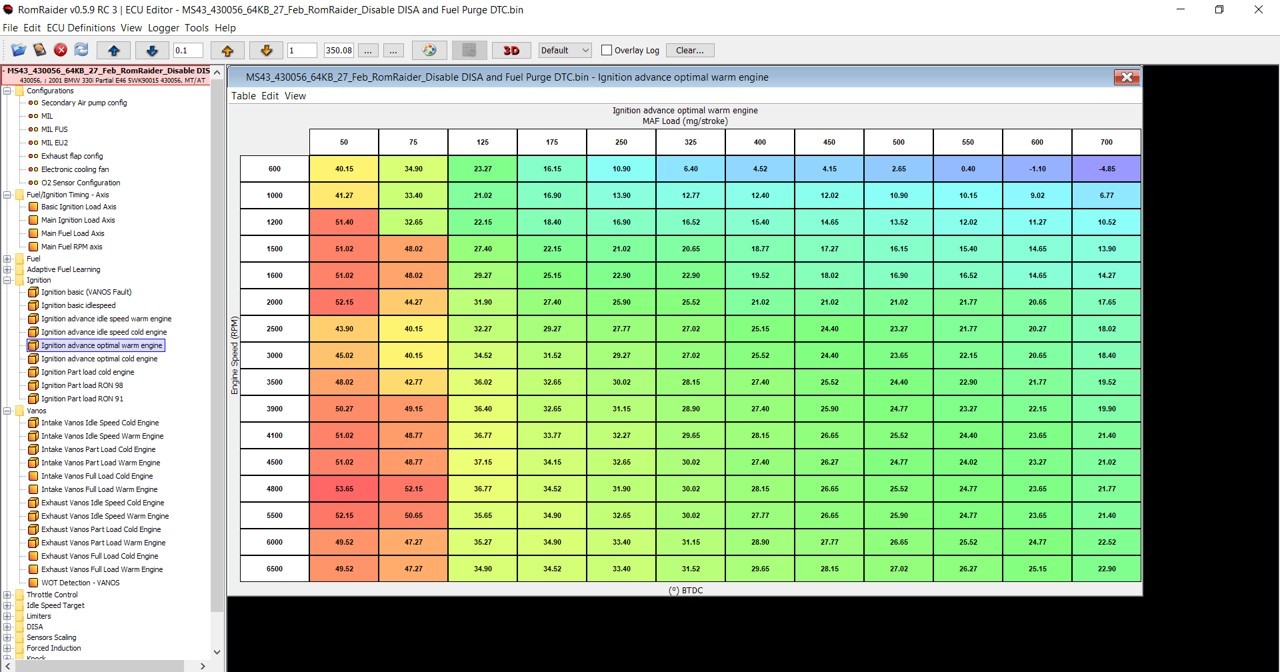Click the tree panel horizontal scroll right arrow
The image size is (1280, 672).
coord(203,665)
